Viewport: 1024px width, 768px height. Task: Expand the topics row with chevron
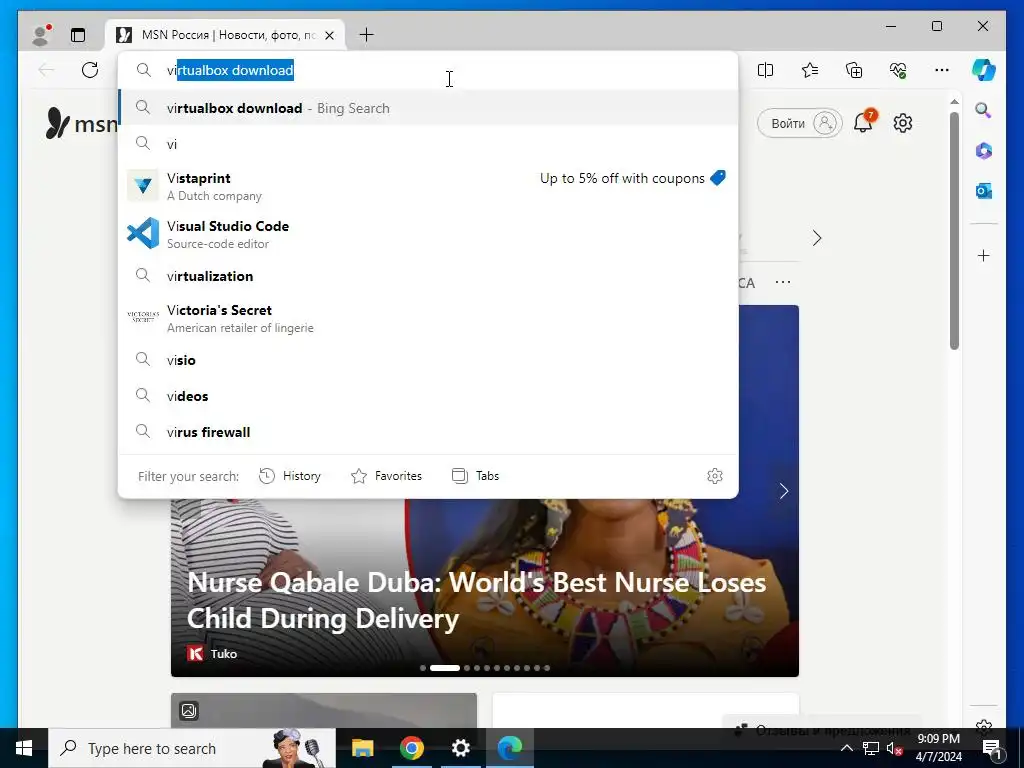coord(817,238)
